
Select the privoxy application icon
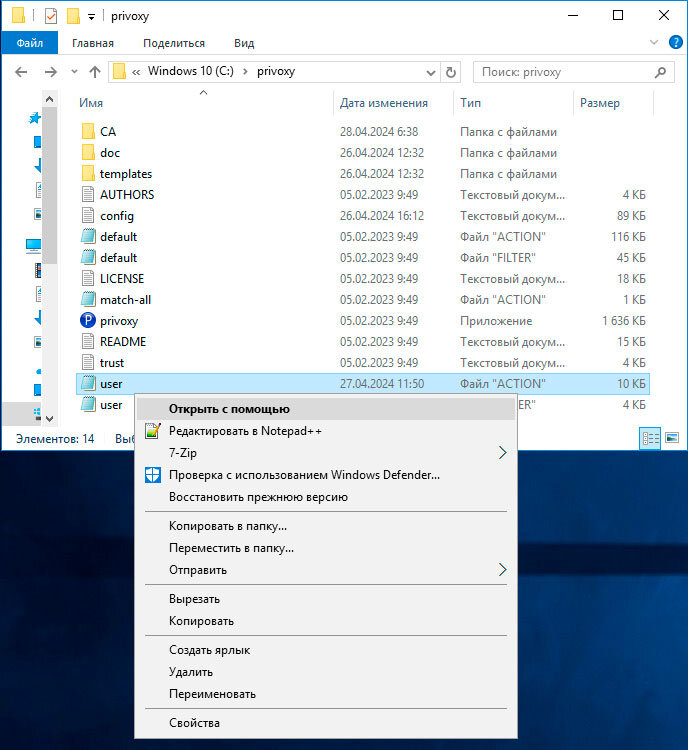click(x=88, y=320)
